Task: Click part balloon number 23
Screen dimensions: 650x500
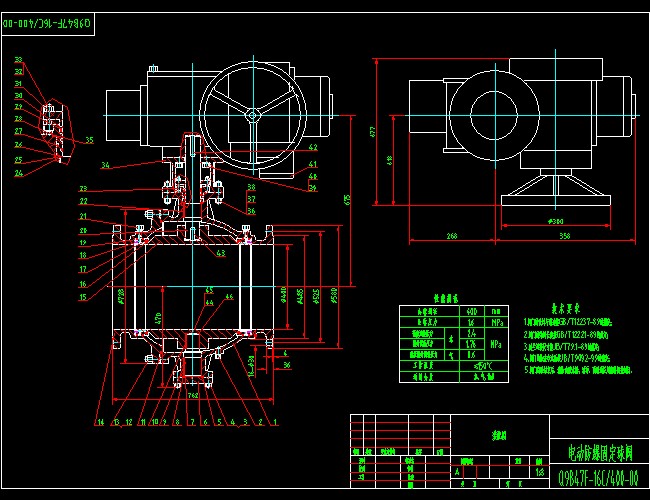Action: point(83,188)
